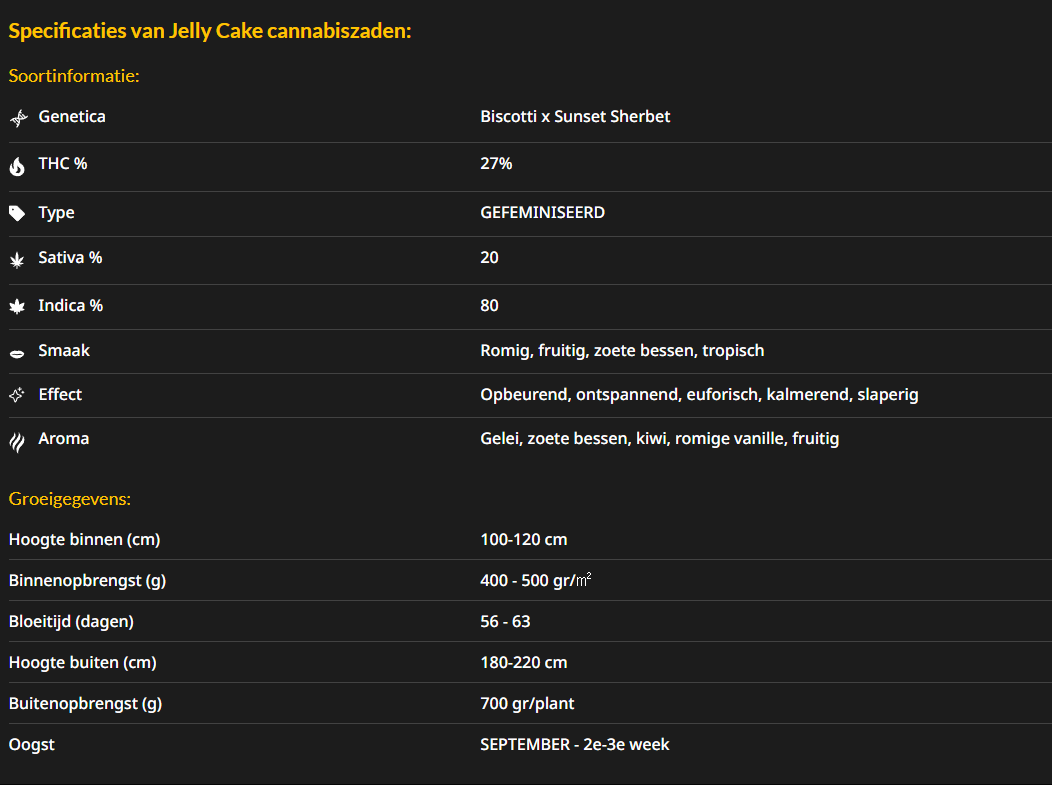Click the DNA icon beside Genetica
The width and height of the screenshot is (1052, 785).
18,118
